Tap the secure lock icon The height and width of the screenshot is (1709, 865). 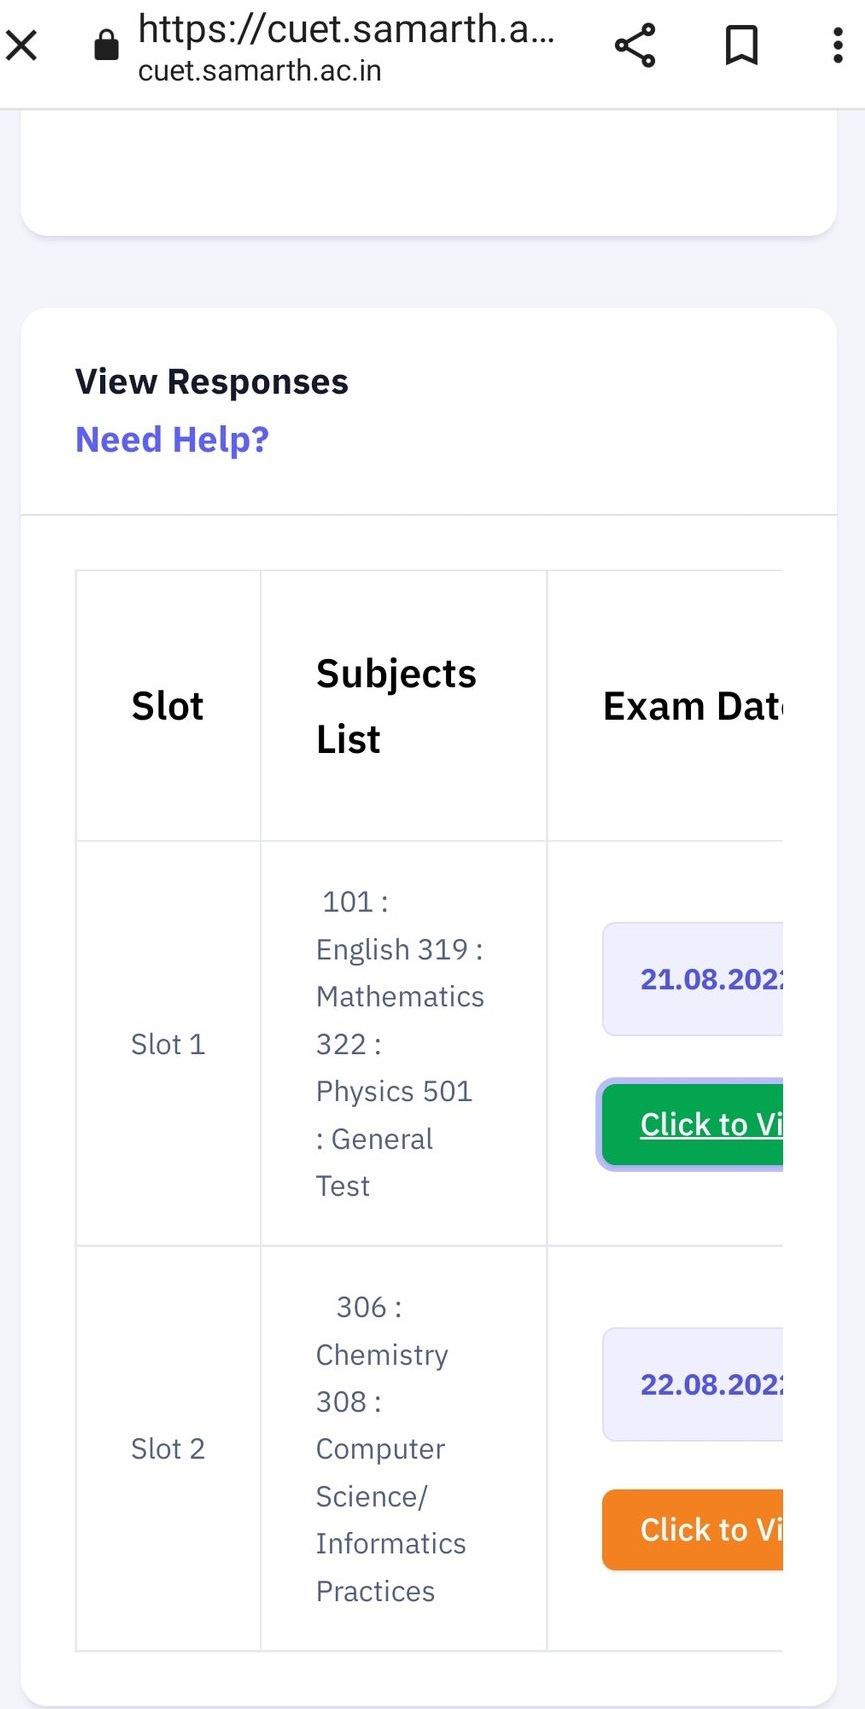(x=106, y=45)
